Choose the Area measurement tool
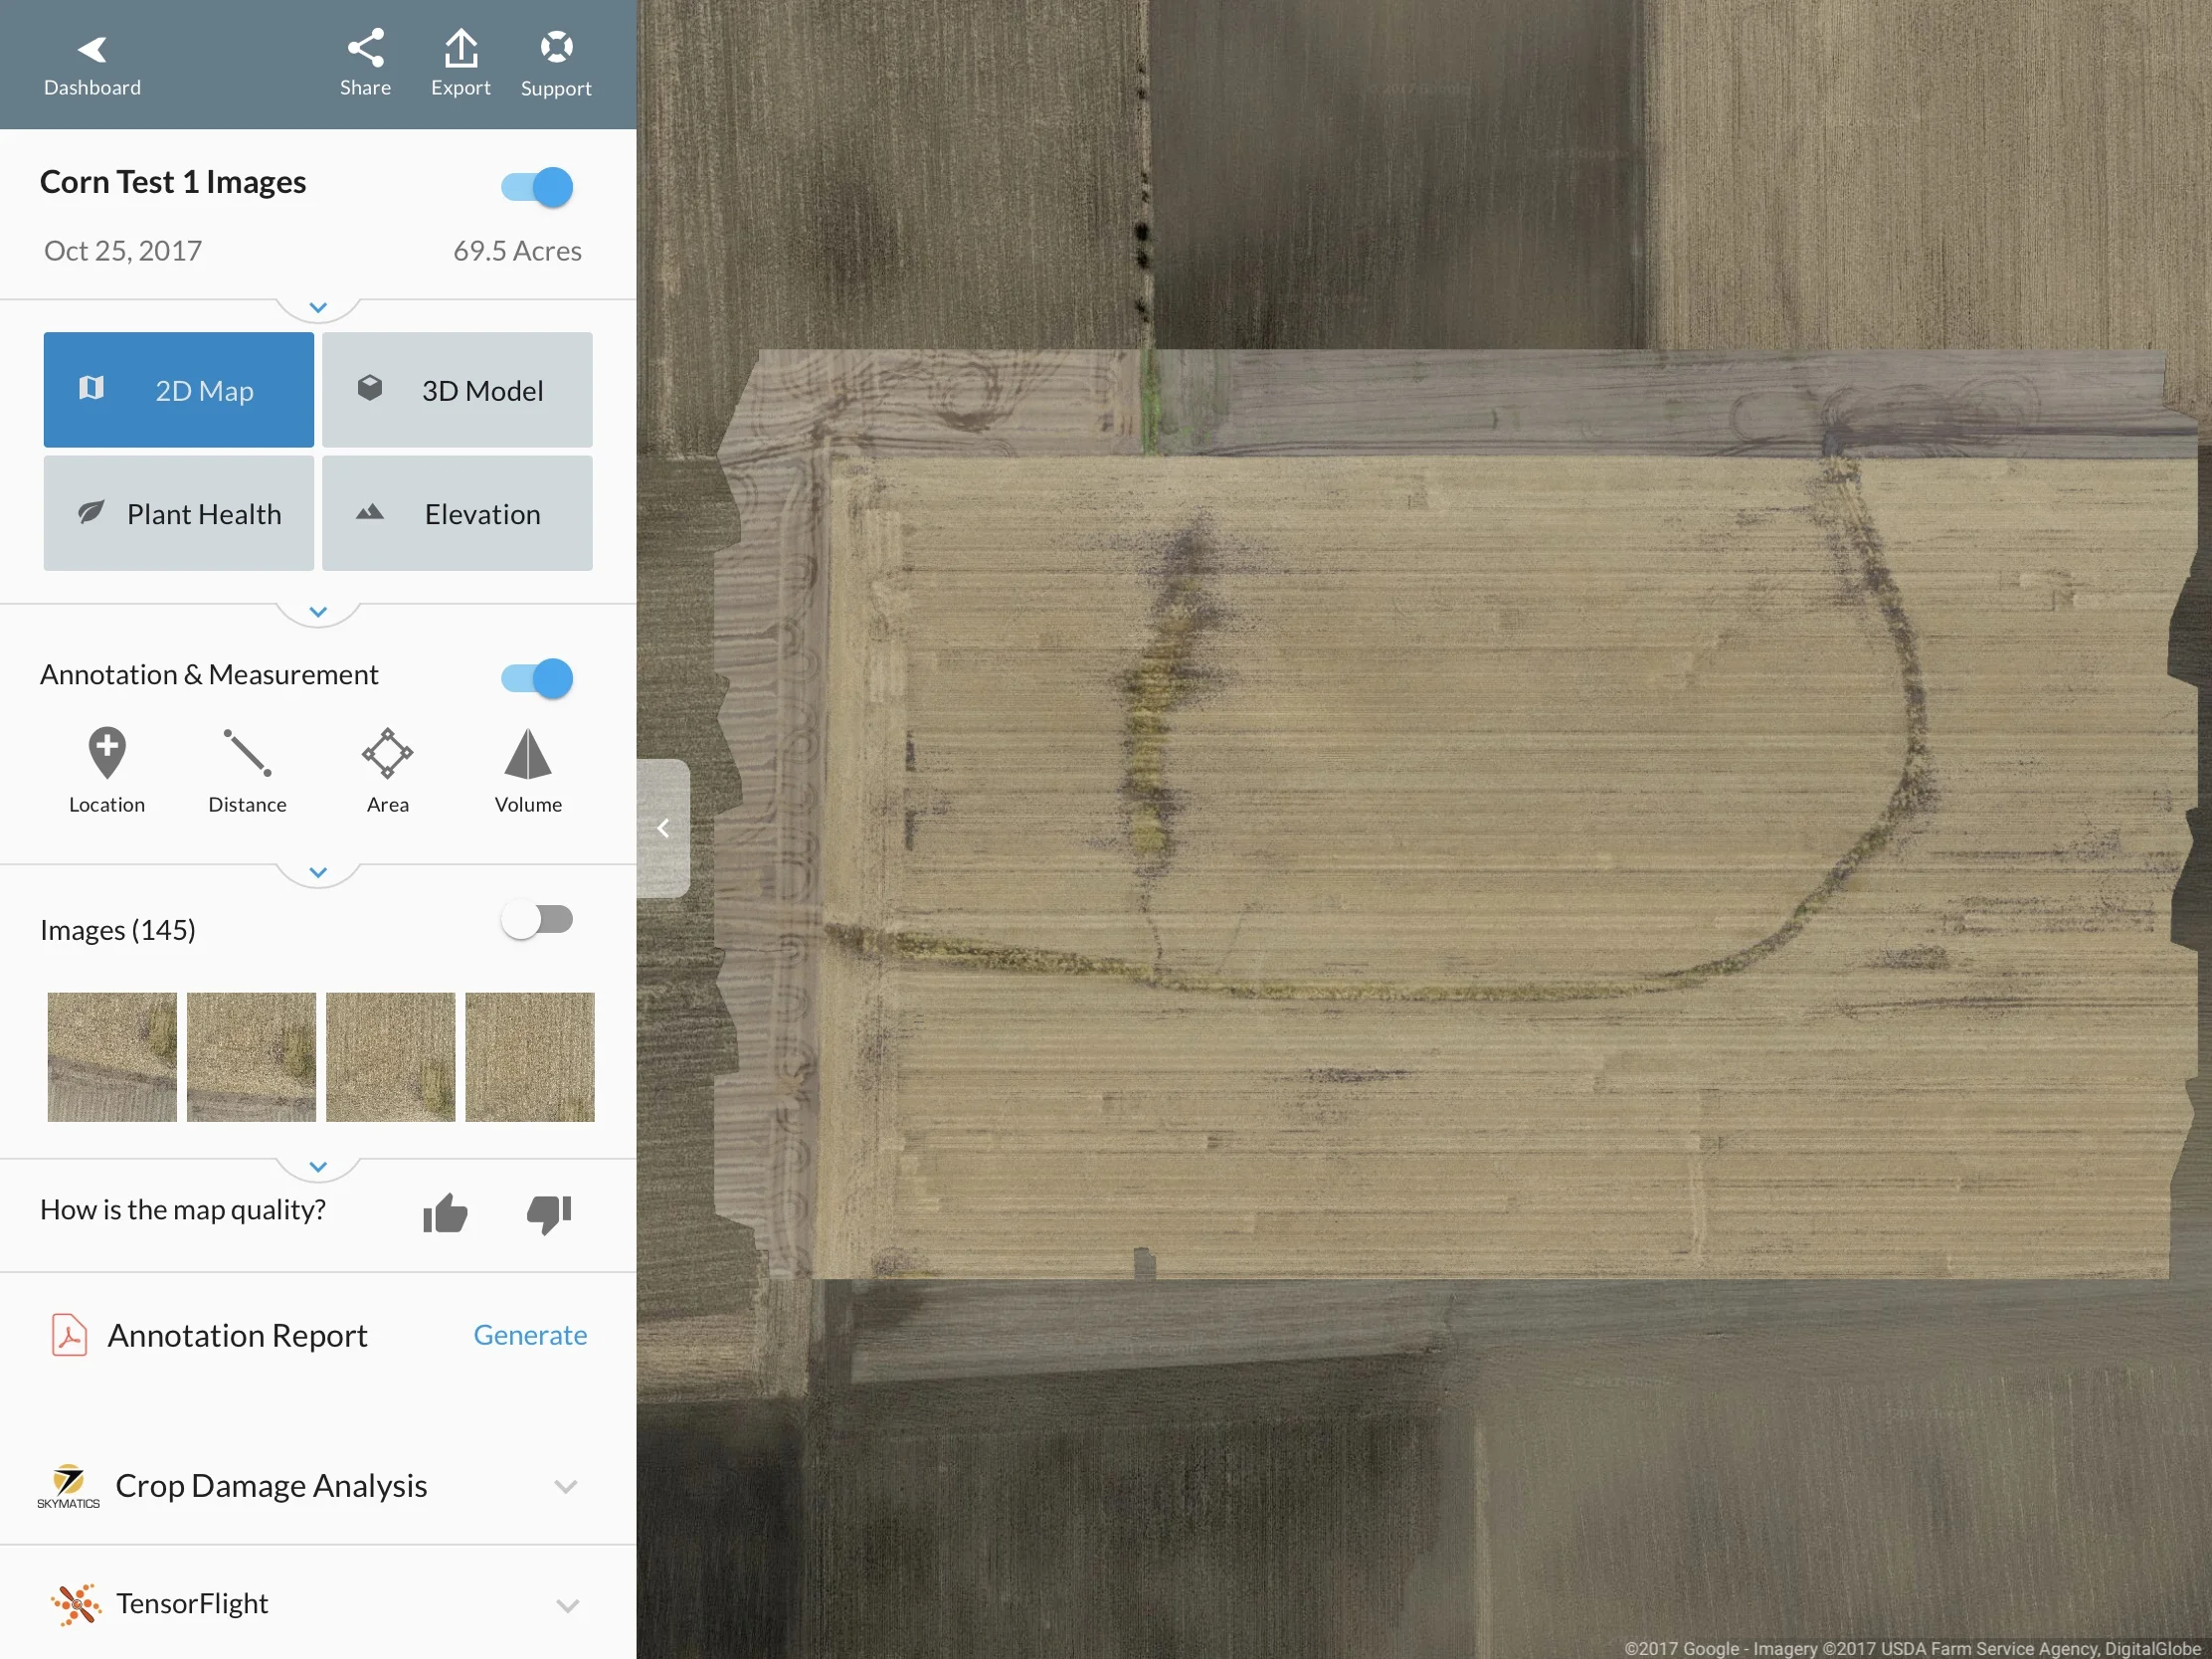Screen dimensions: 2212x1659 coord(387,768)
